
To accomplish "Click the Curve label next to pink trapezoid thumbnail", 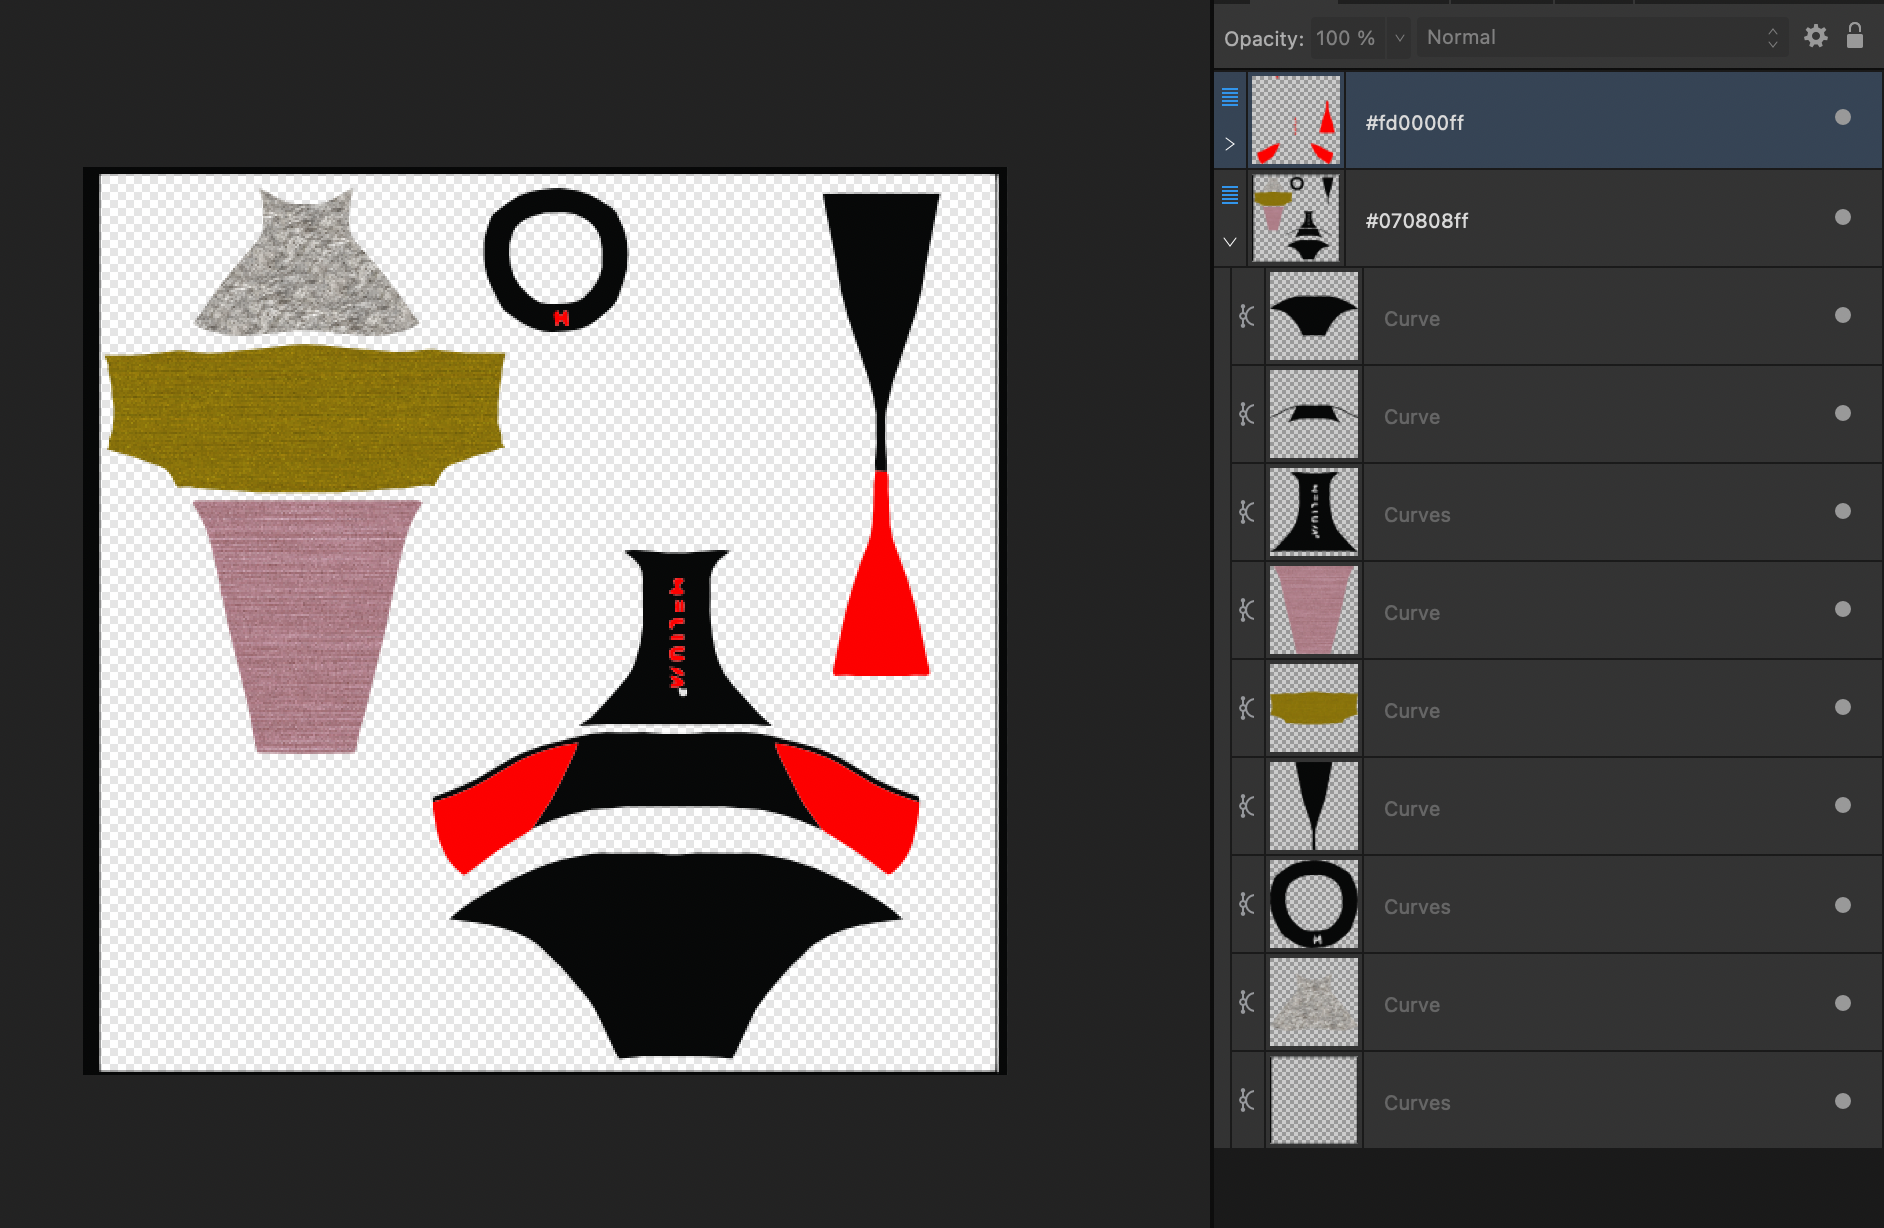I will click(1412, 613).
